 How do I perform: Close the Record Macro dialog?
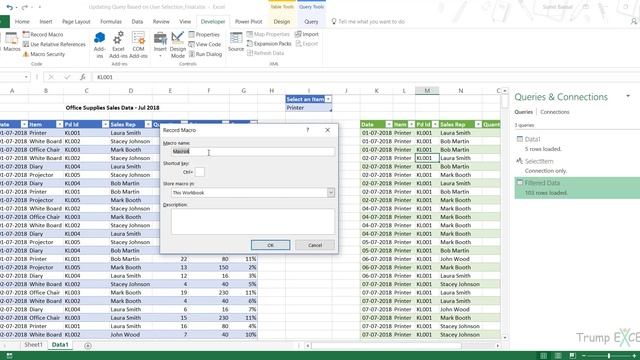[327, 130]
